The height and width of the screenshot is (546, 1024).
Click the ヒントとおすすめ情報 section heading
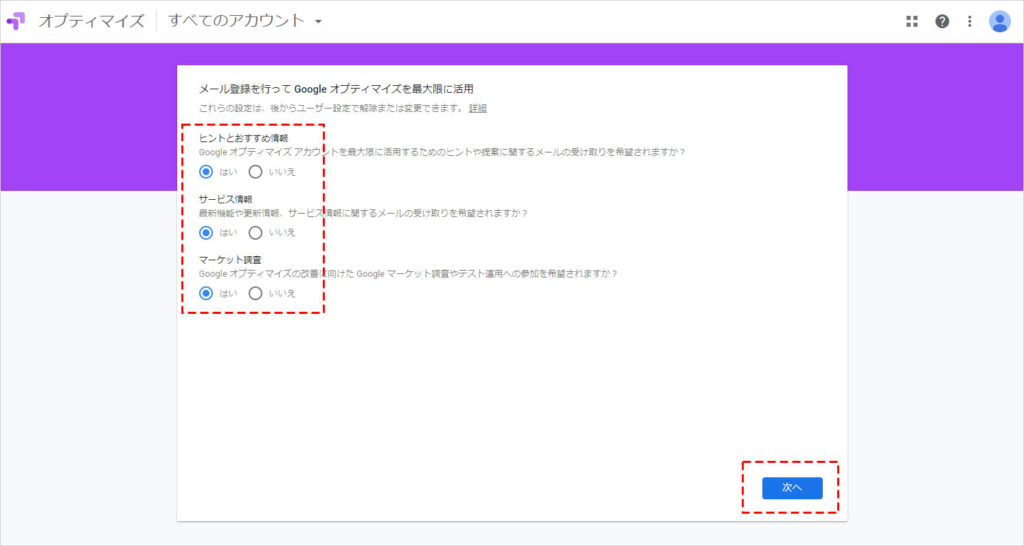tap(243, 138)
